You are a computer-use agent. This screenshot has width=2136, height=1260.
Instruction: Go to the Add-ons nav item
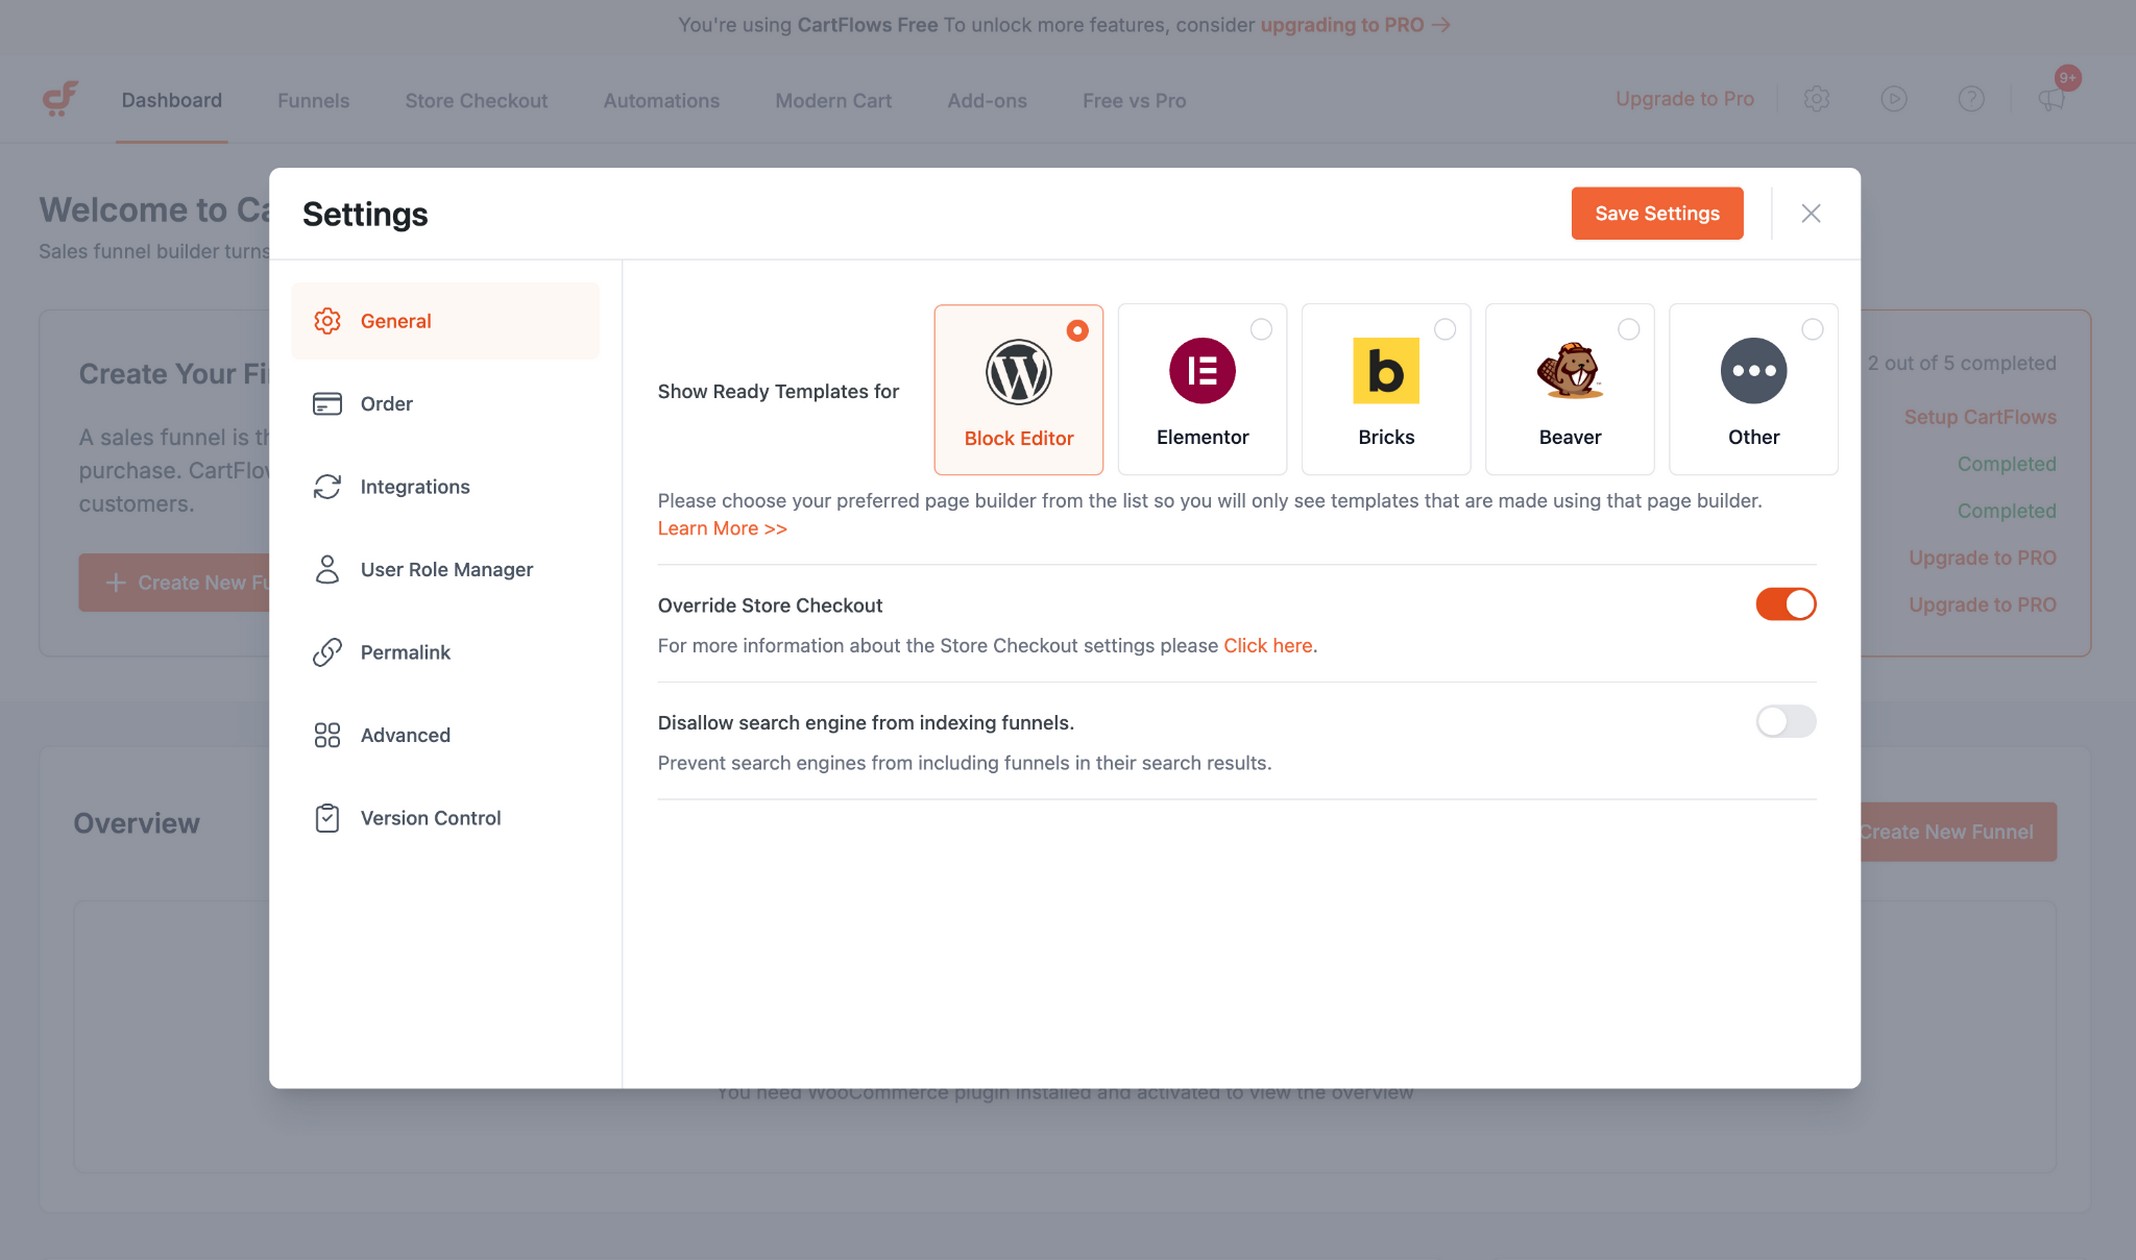pos(987,100)
